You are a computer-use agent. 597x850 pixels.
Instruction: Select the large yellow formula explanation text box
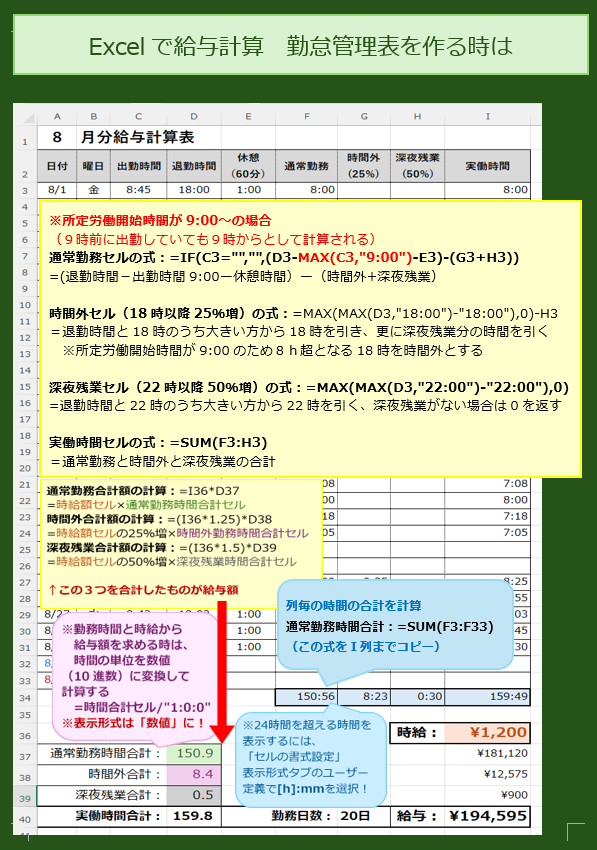310,339
